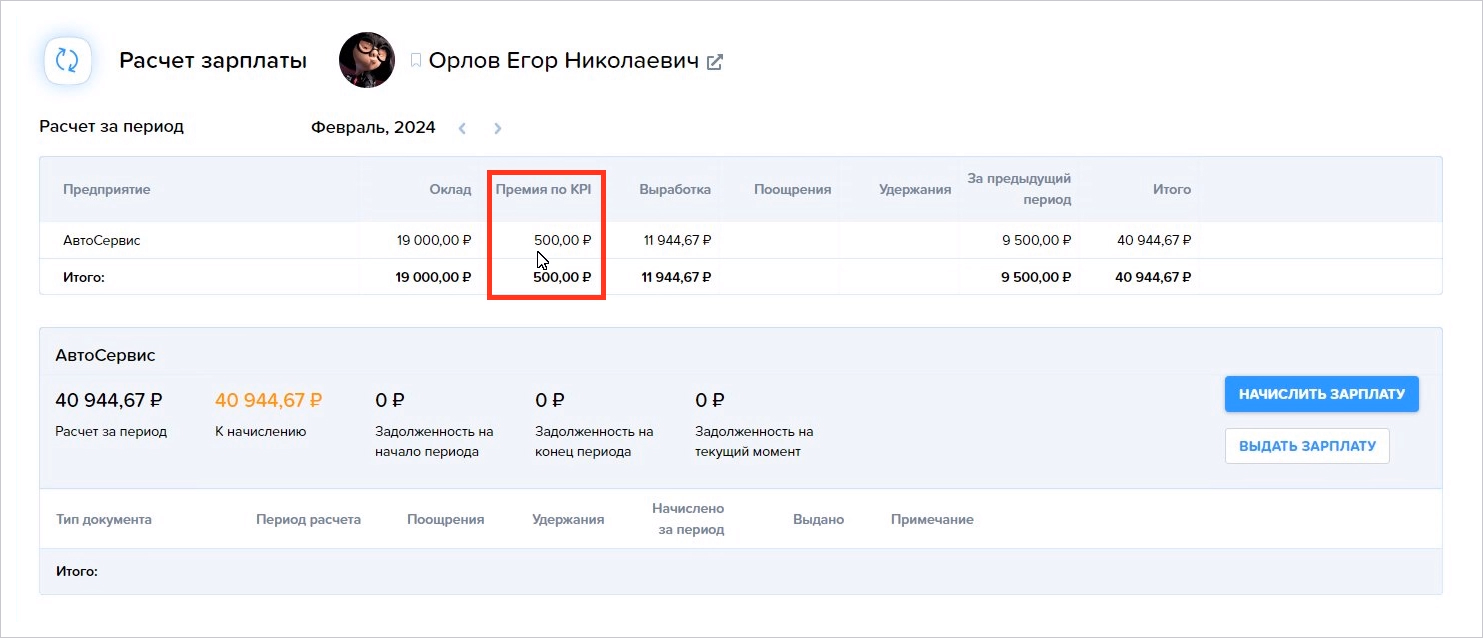Go to previous month with left chevron
The height and width of the screenshot is (638, 1483).
tap(462, 128)
